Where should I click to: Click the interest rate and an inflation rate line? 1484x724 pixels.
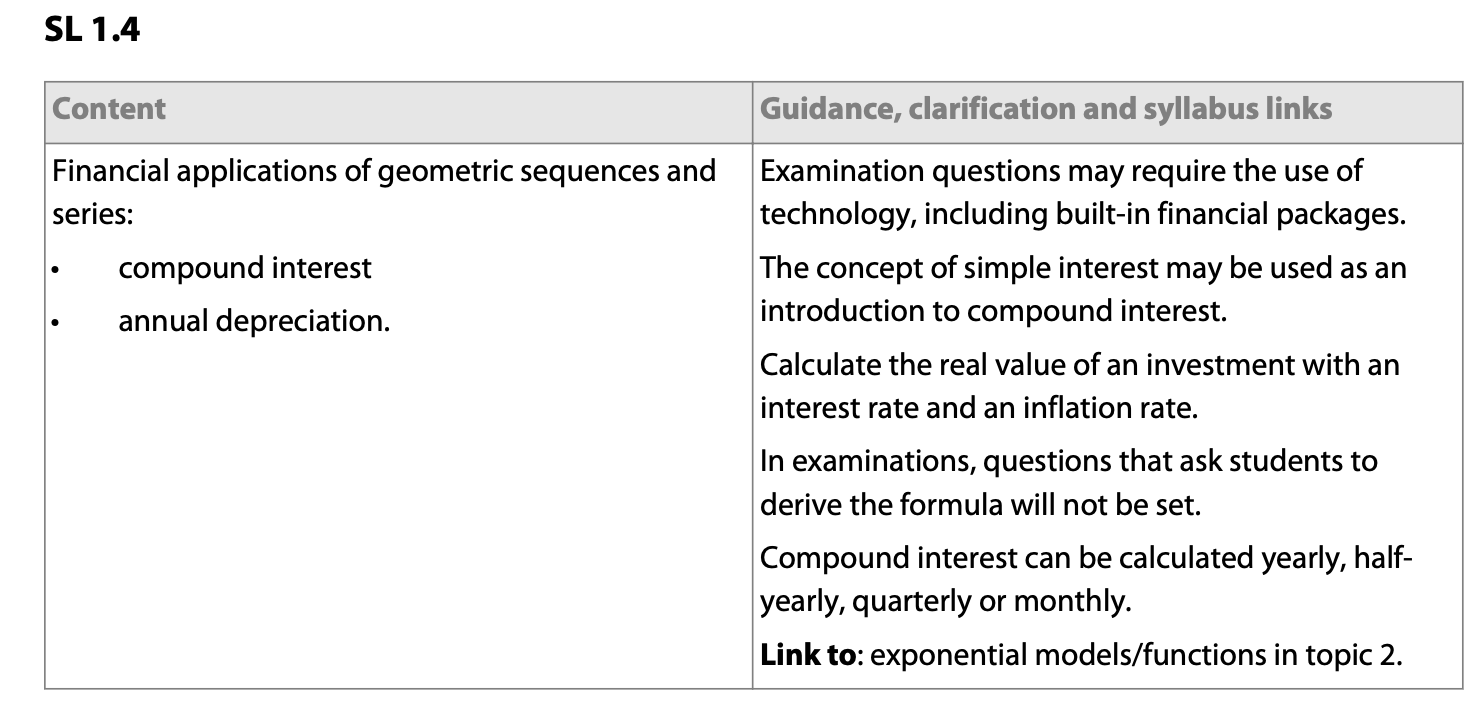978,408
